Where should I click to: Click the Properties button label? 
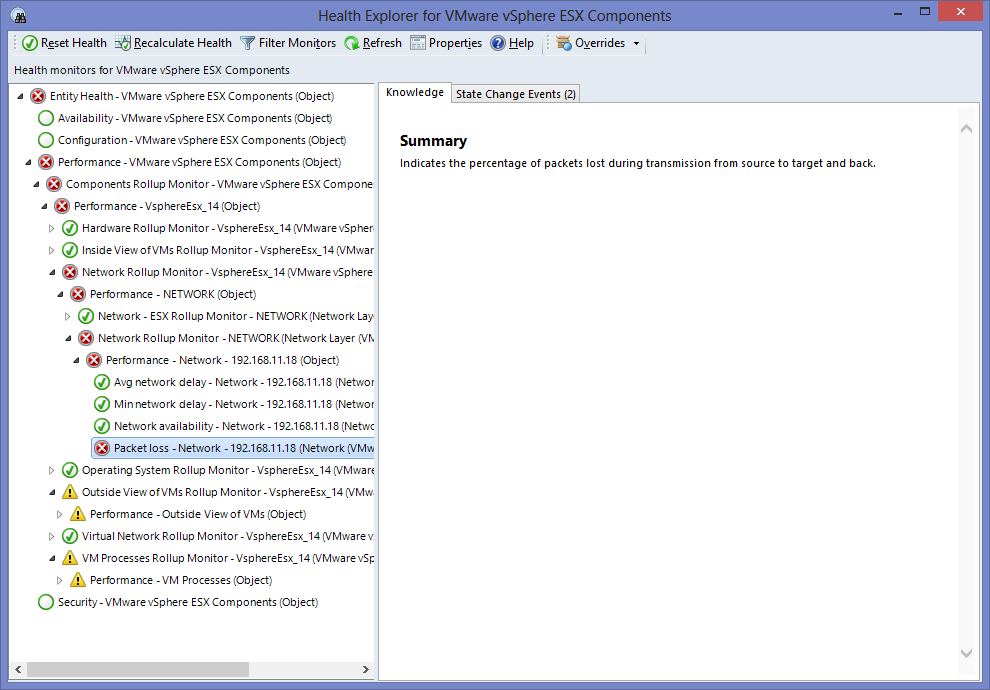[x=455, y=43]
